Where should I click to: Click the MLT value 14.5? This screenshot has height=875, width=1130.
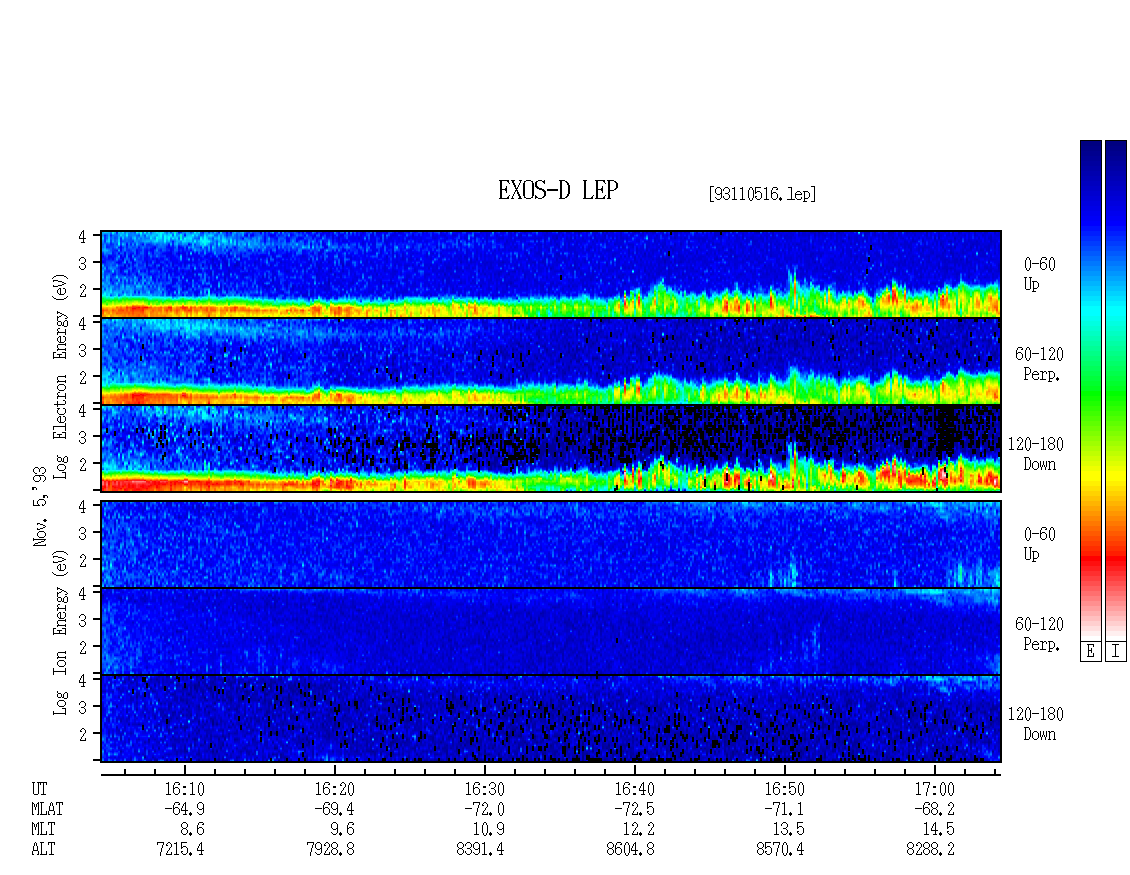[x=937, y=830]
